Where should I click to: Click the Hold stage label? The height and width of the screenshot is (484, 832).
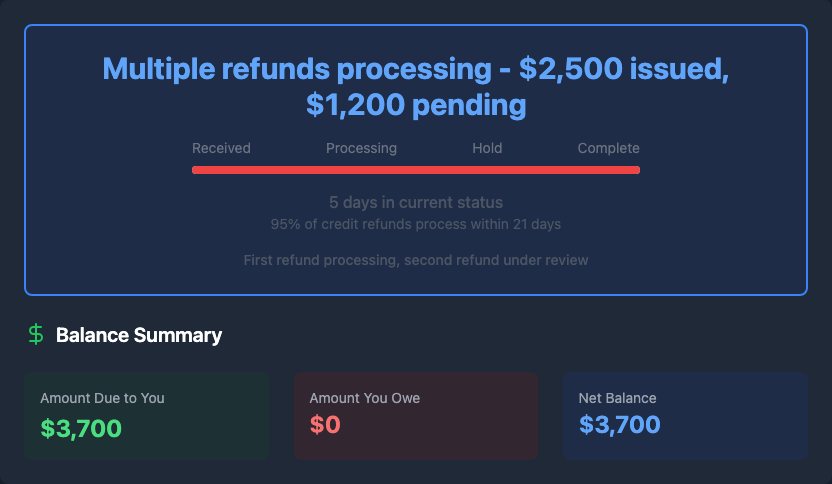pyautogui.click(x=487, y=148)
